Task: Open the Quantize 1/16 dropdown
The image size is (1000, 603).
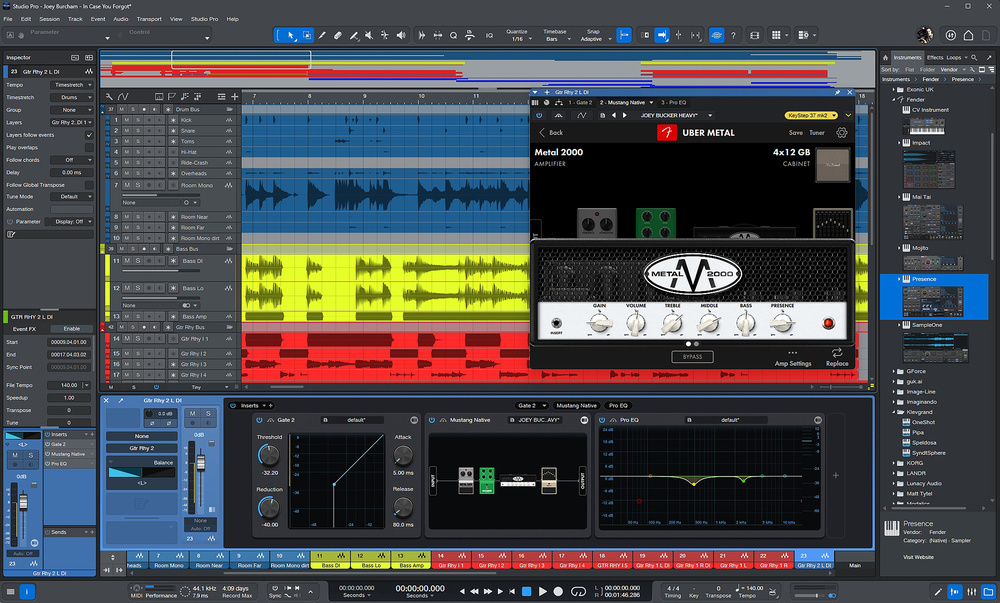Action: point(518,39)
